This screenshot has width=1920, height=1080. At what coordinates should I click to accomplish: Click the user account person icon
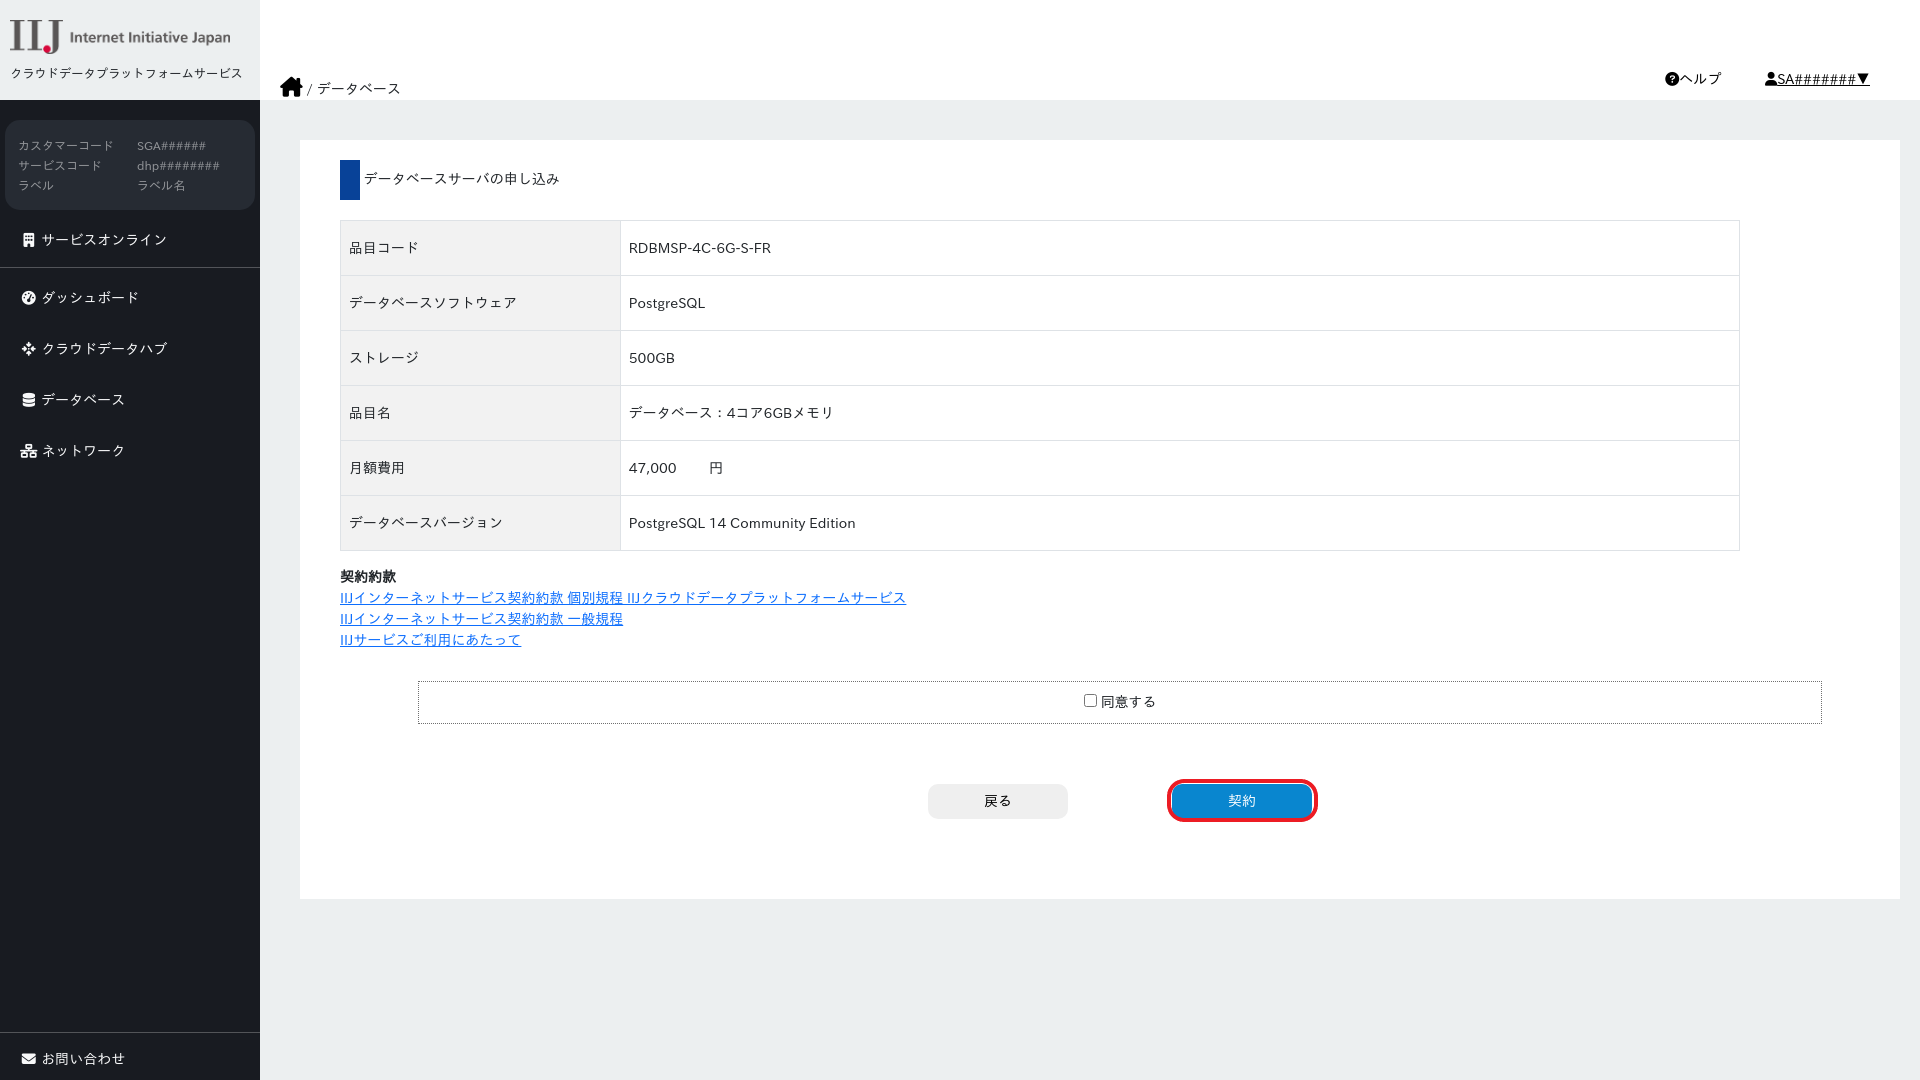coord(1770,79)
